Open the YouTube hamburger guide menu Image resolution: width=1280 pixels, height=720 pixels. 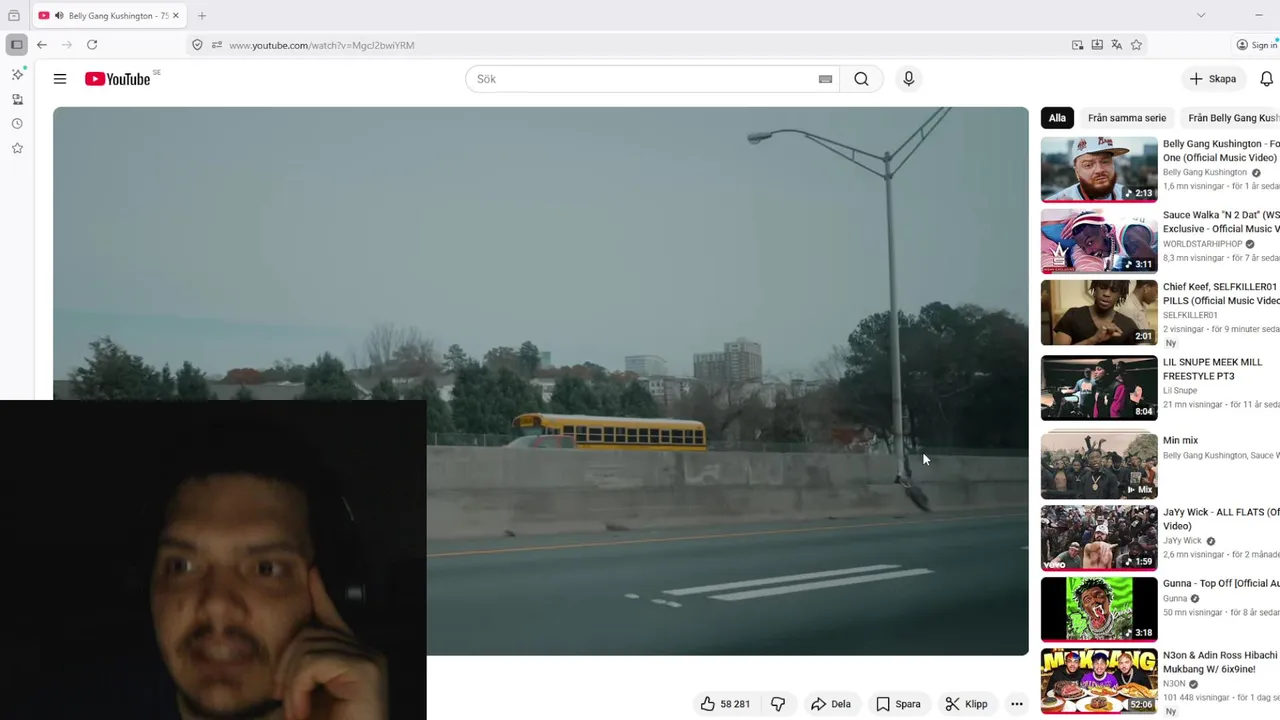pos(60,79)
